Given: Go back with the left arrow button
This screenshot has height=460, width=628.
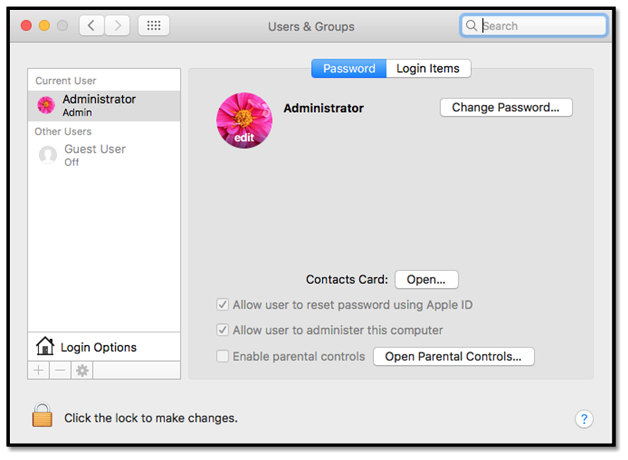Looking at the screenshot, I should [91, 26].
